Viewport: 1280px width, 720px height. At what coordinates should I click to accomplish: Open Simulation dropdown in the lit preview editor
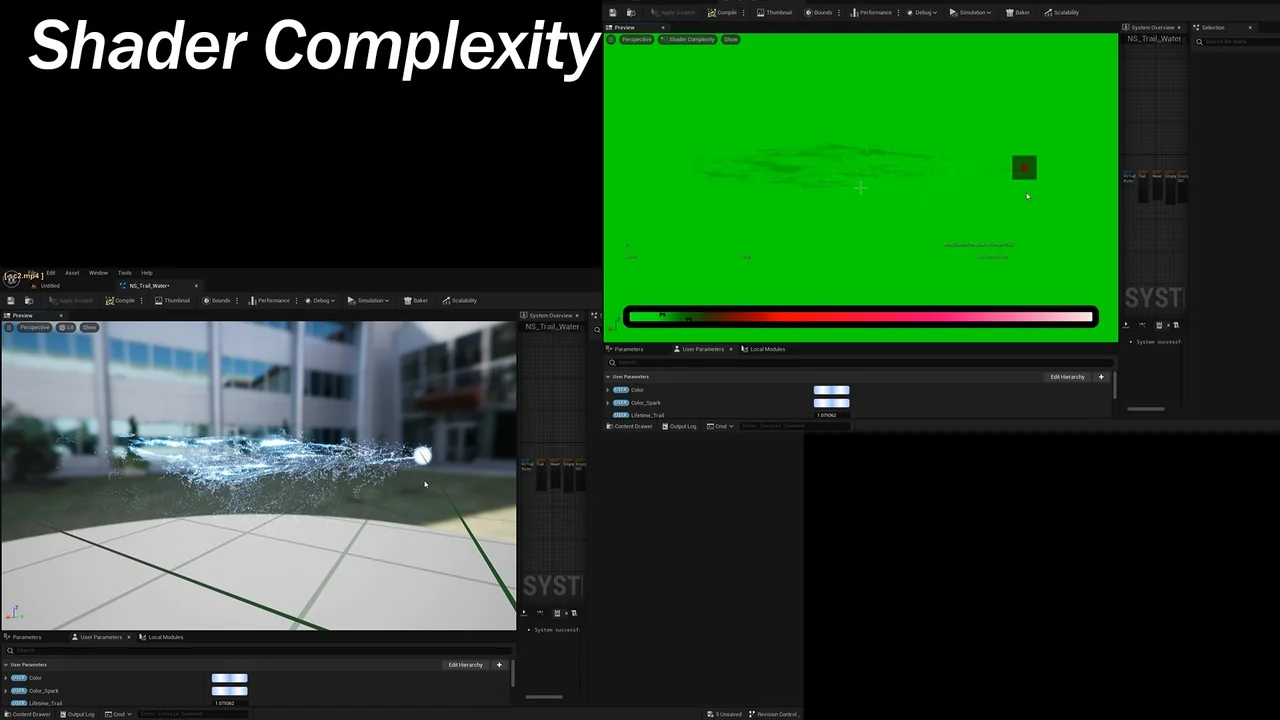click(369, 300)
